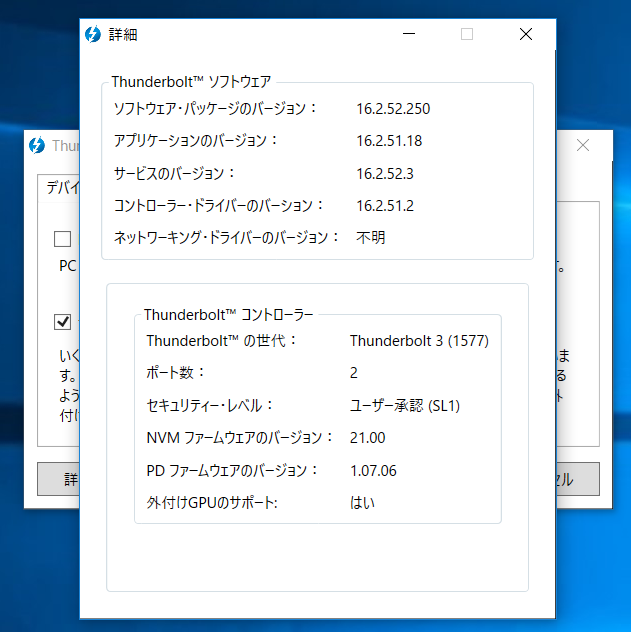Screen dimensions: 631x632
Task: Close the background Thunderbolt settings window
Action: tap(583, 145)
